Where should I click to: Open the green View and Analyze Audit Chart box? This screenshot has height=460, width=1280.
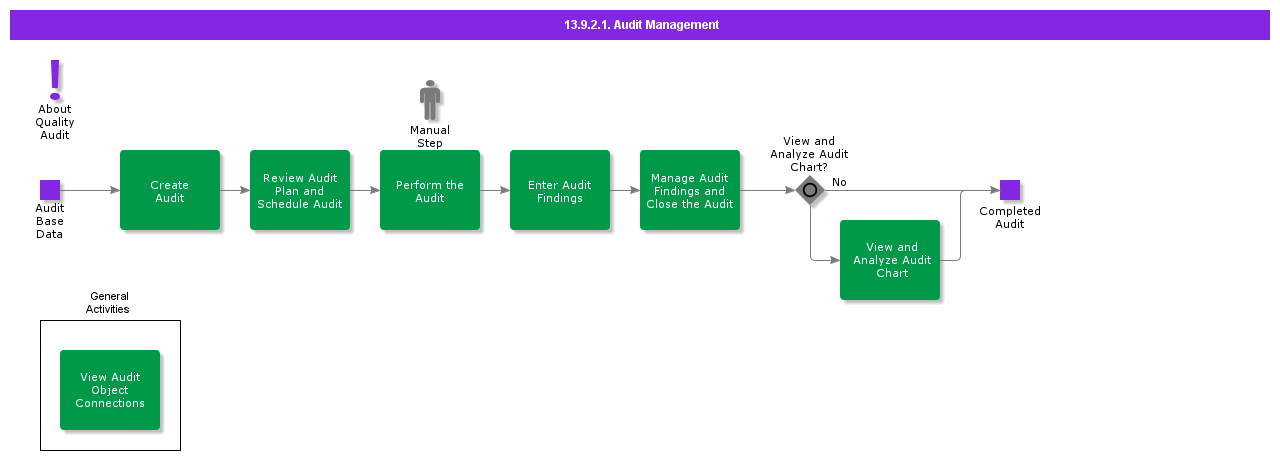[890, 260]
